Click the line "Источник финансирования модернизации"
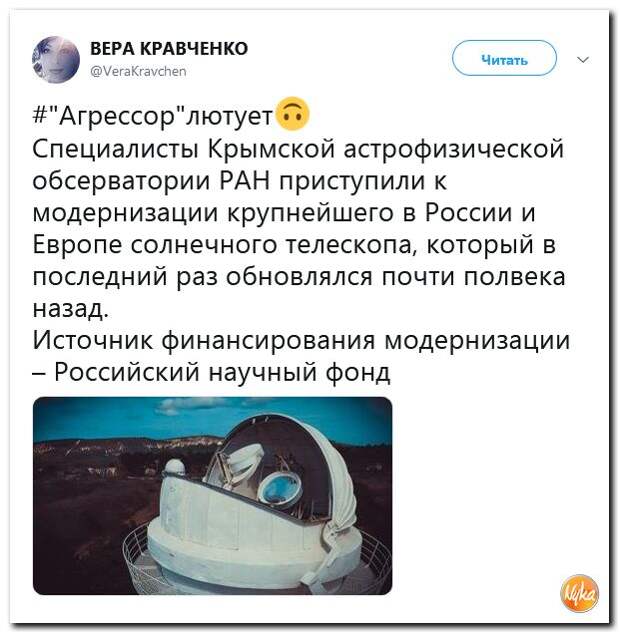 pos(301,341)
